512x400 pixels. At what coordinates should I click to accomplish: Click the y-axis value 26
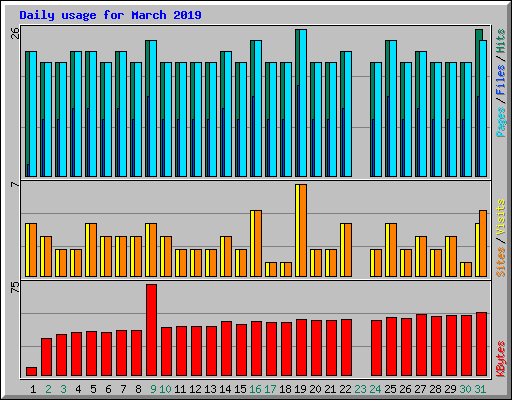15,33
